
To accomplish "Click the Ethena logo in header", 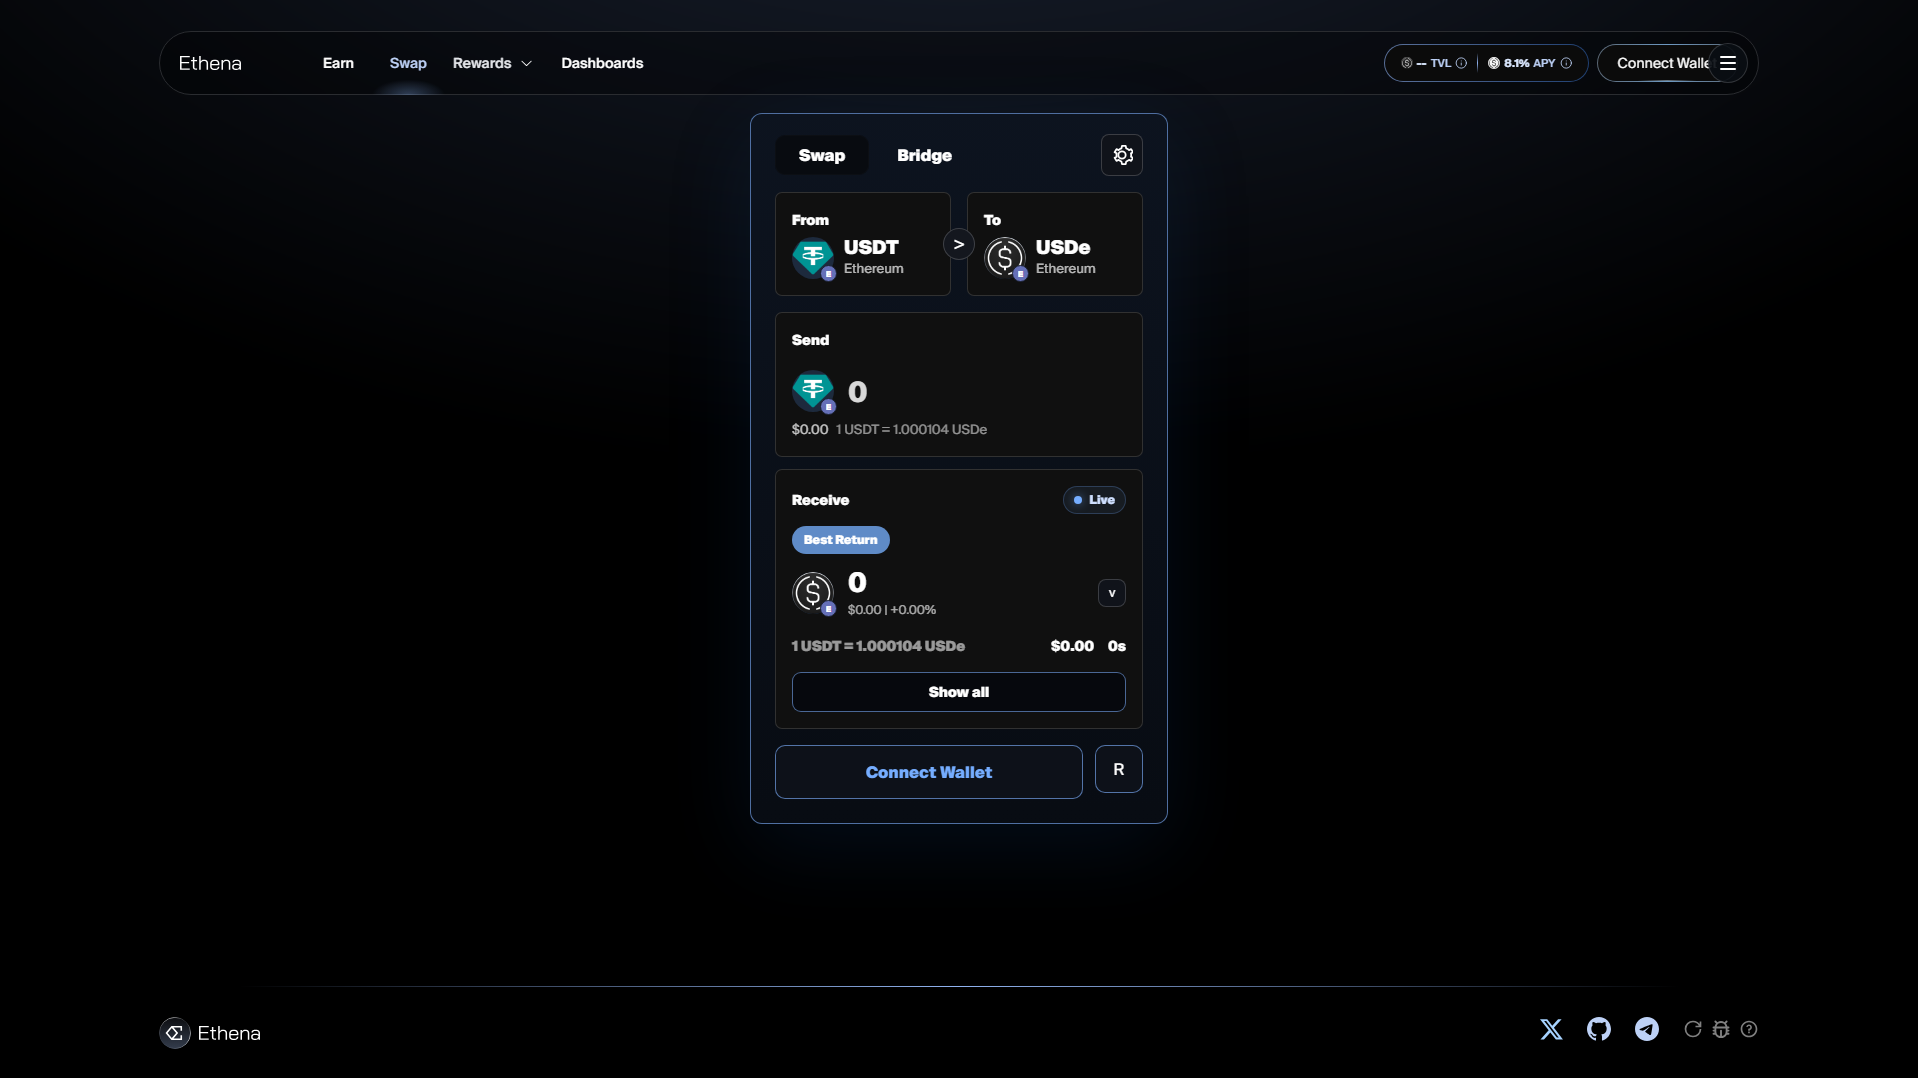I will 210,63.
